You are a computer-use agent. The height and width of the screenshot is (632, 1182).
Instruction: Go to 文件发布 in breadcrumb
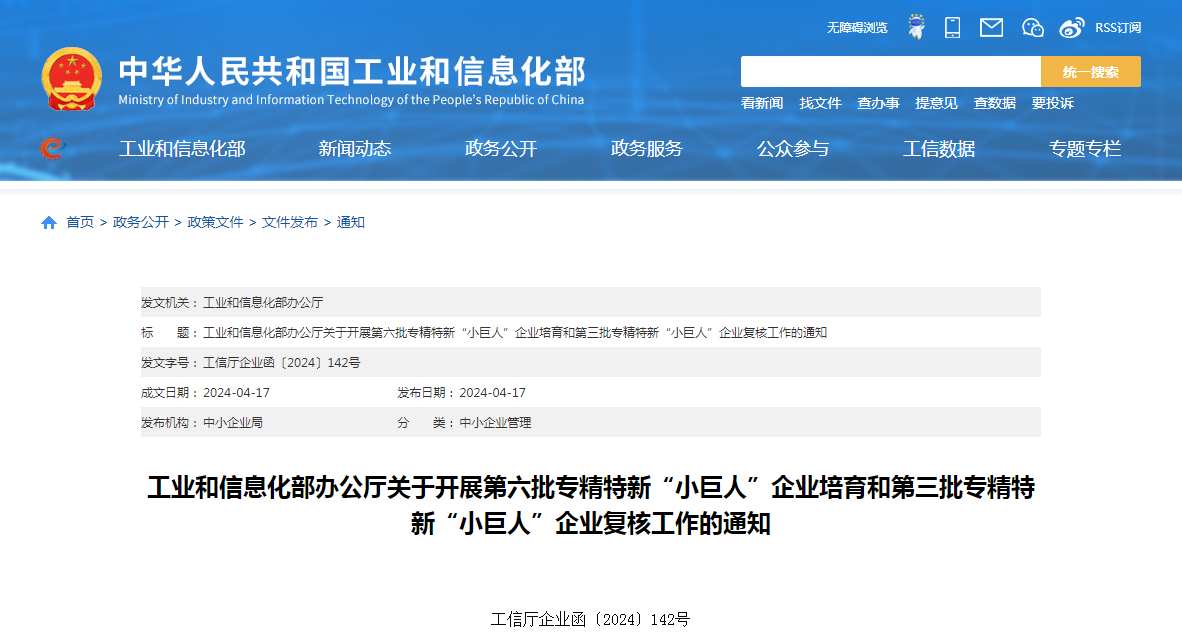tap(290, 222)
